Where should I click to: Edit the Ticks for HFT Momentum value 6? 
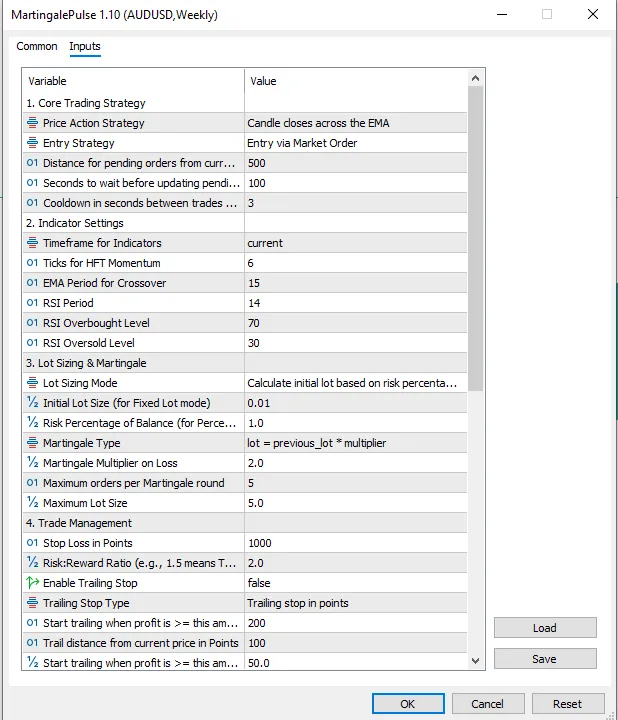tap(356, 263)
